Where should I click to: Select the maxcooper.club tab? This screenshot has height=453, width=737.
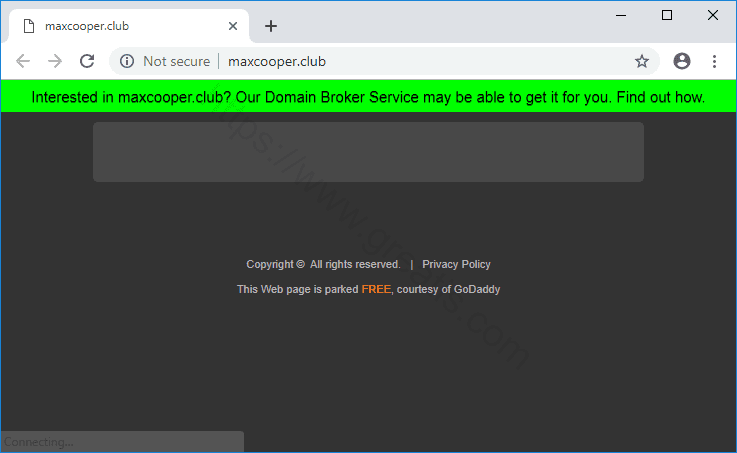[129, 26]
